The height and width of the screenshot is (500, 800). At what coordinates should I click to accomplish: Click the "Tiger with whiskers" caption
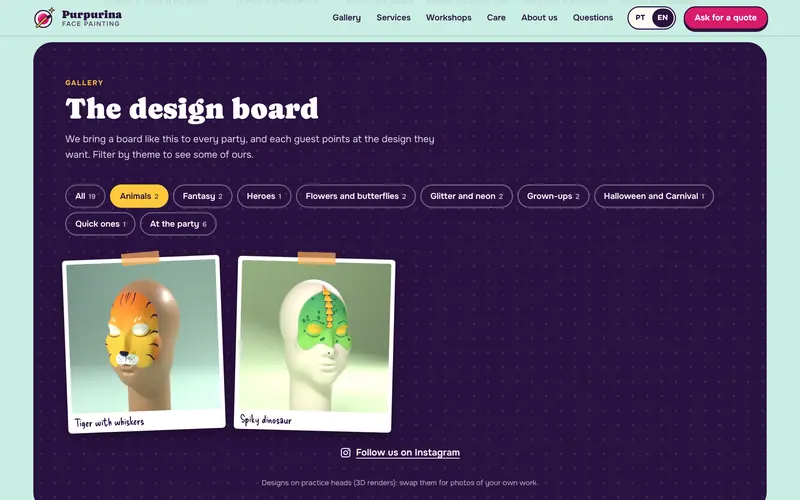tap(109, 422)
